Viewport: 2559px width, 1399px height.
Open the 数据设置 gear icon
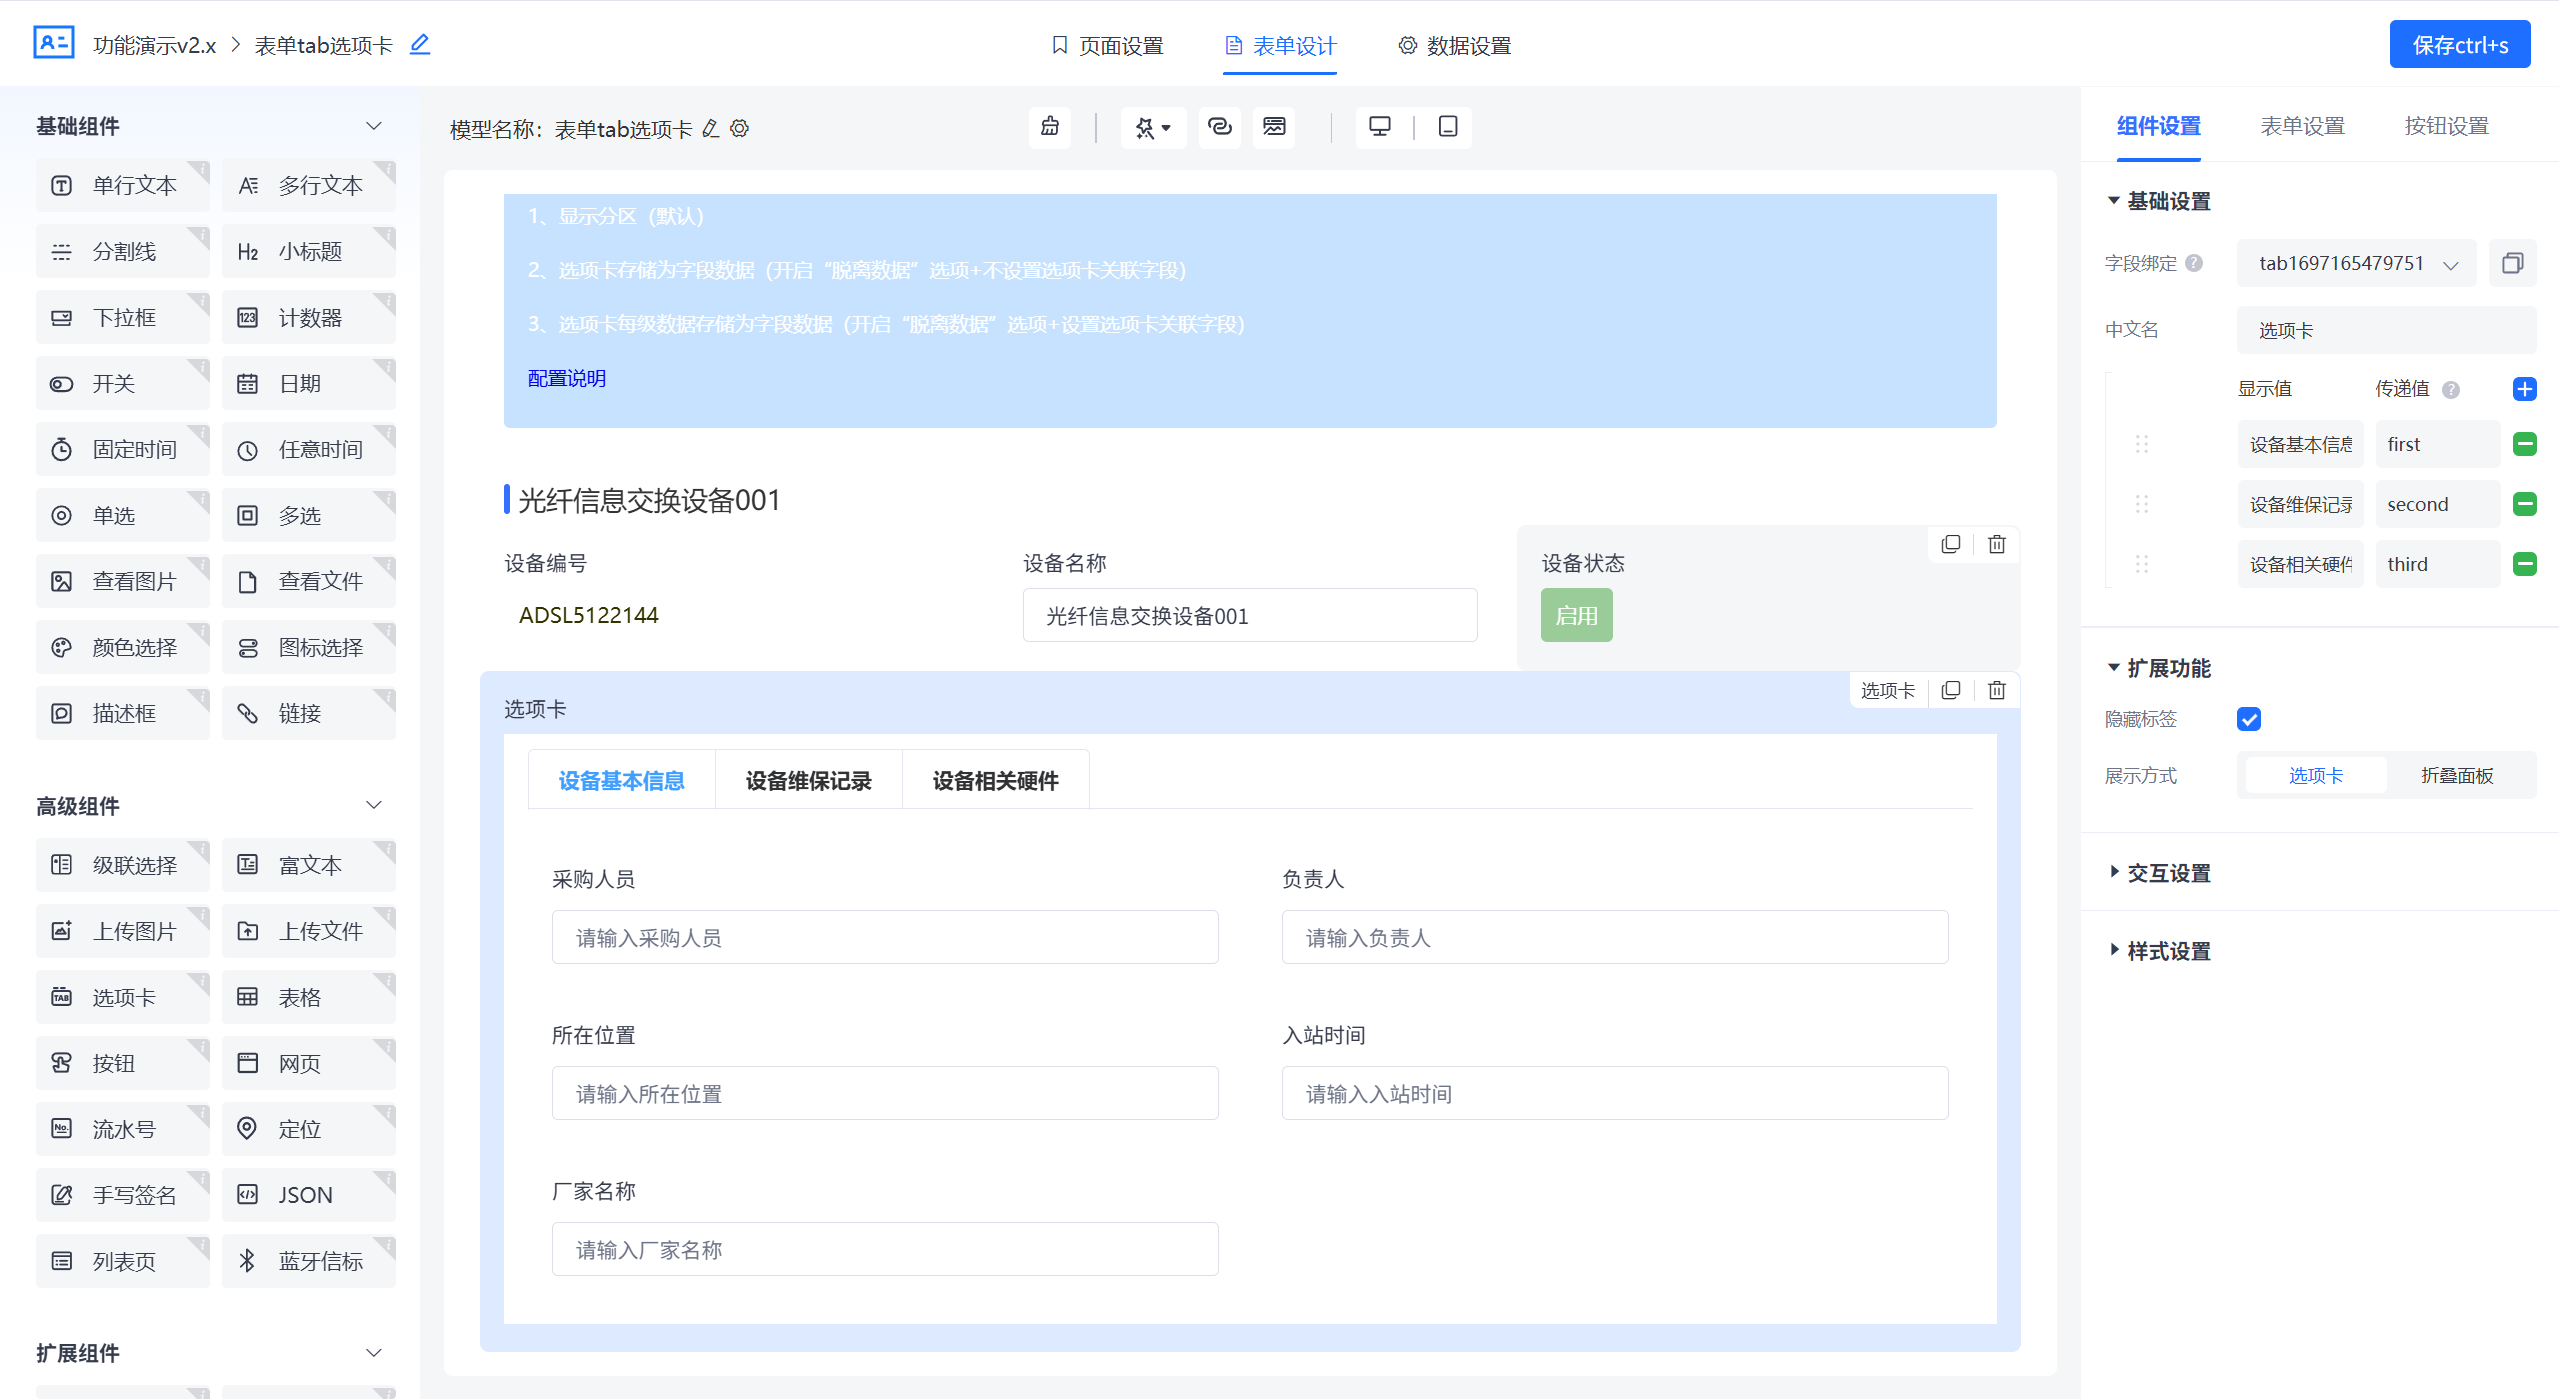[x=1406, y=45]
